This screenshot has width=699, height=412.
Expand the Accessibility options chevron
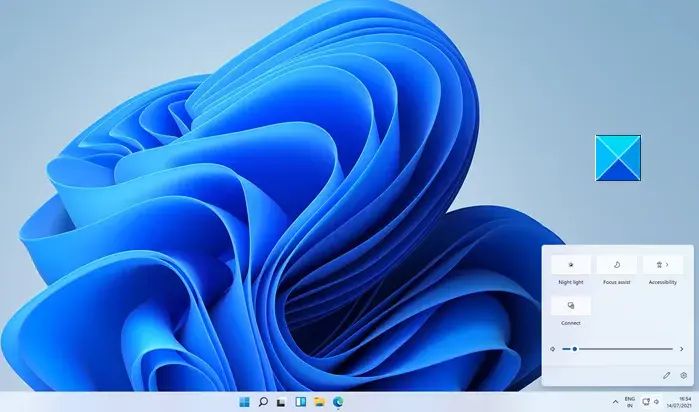[668, 265]
